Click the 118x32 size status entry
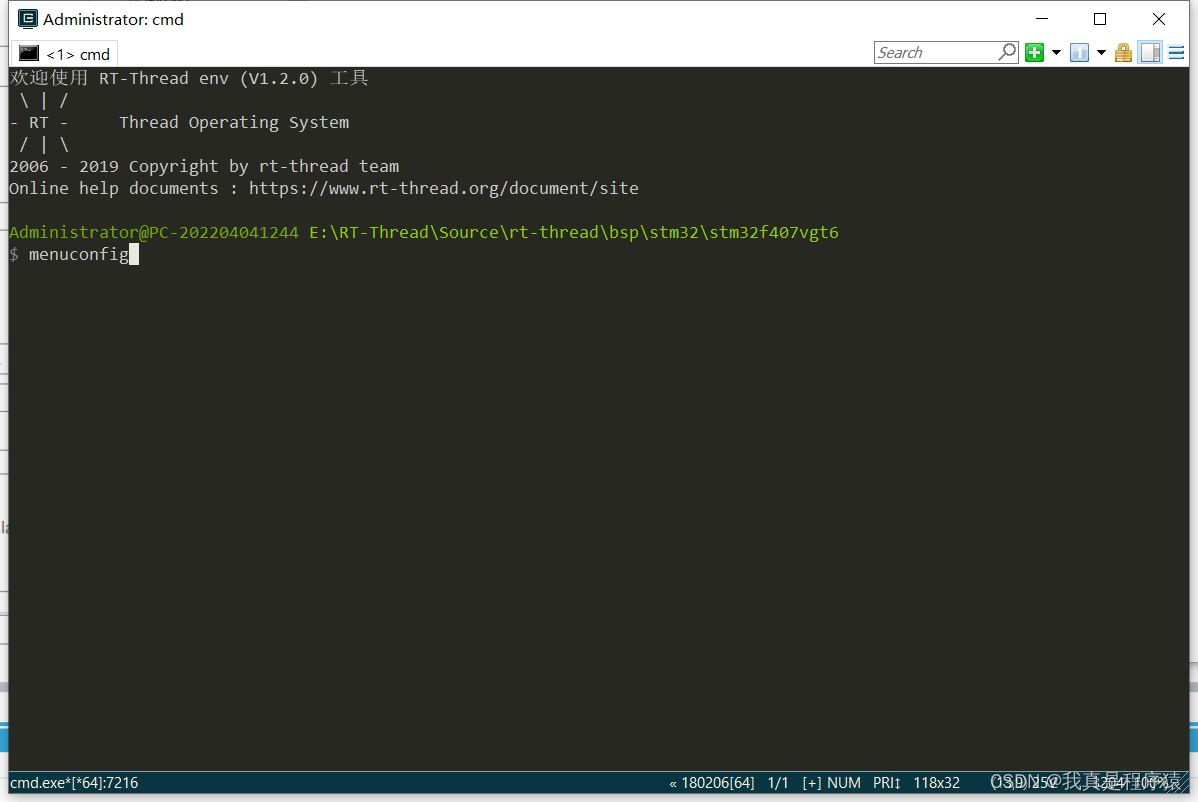Viewport: 1198px width, 802px height. [937, 783]
